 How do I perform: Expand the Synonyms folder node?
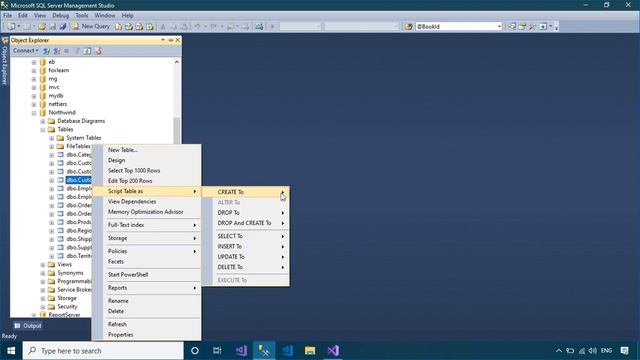pyautogui.click(x=43, y=273)
